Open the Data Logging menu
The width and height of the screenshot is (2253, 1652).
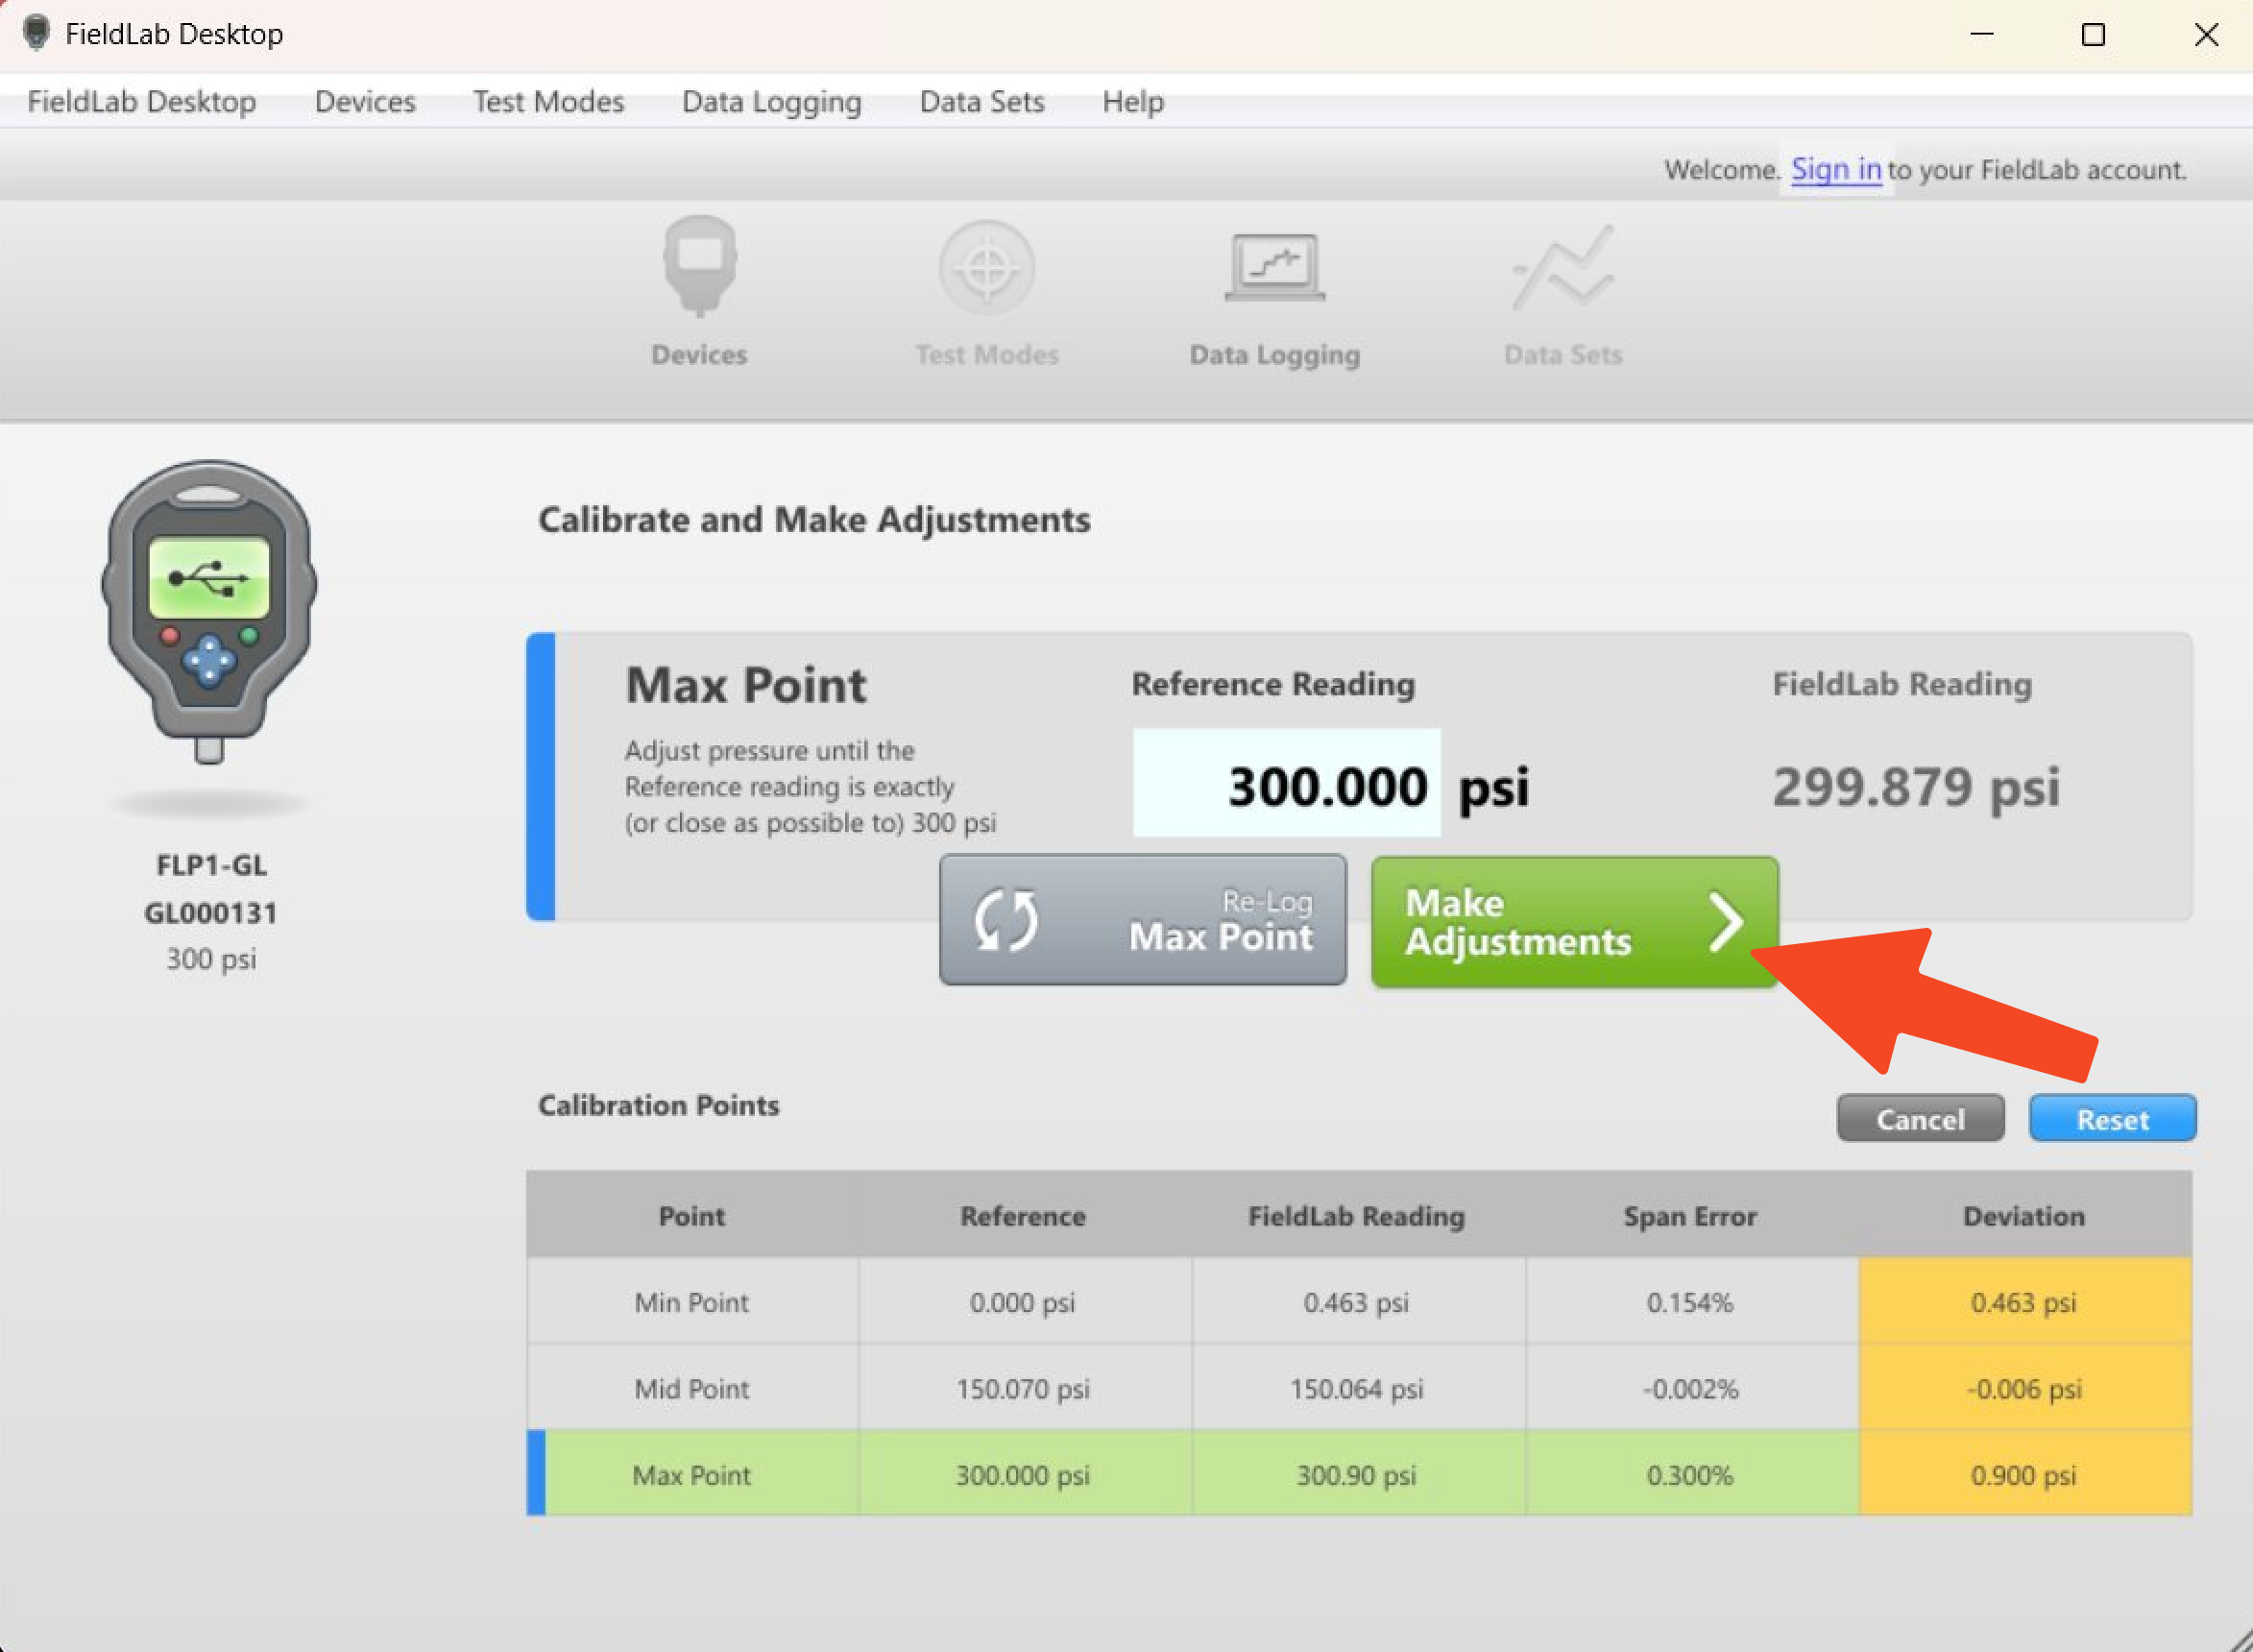771,101
